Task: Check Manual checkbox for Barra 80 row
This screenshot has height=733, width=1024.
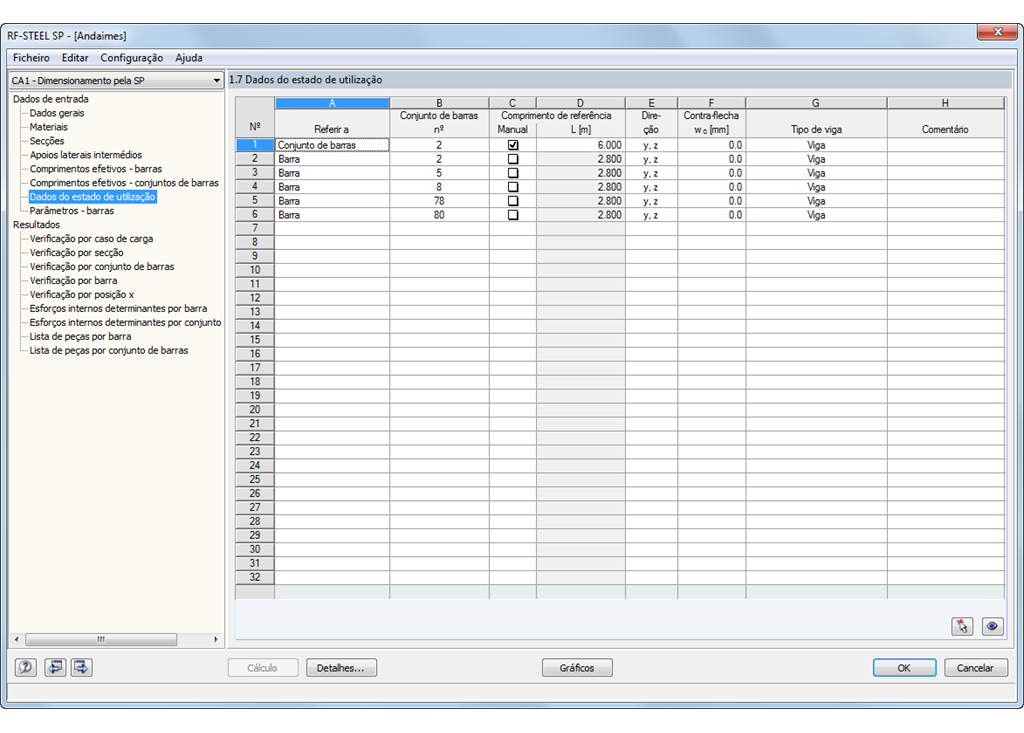Action: point(513,215)
